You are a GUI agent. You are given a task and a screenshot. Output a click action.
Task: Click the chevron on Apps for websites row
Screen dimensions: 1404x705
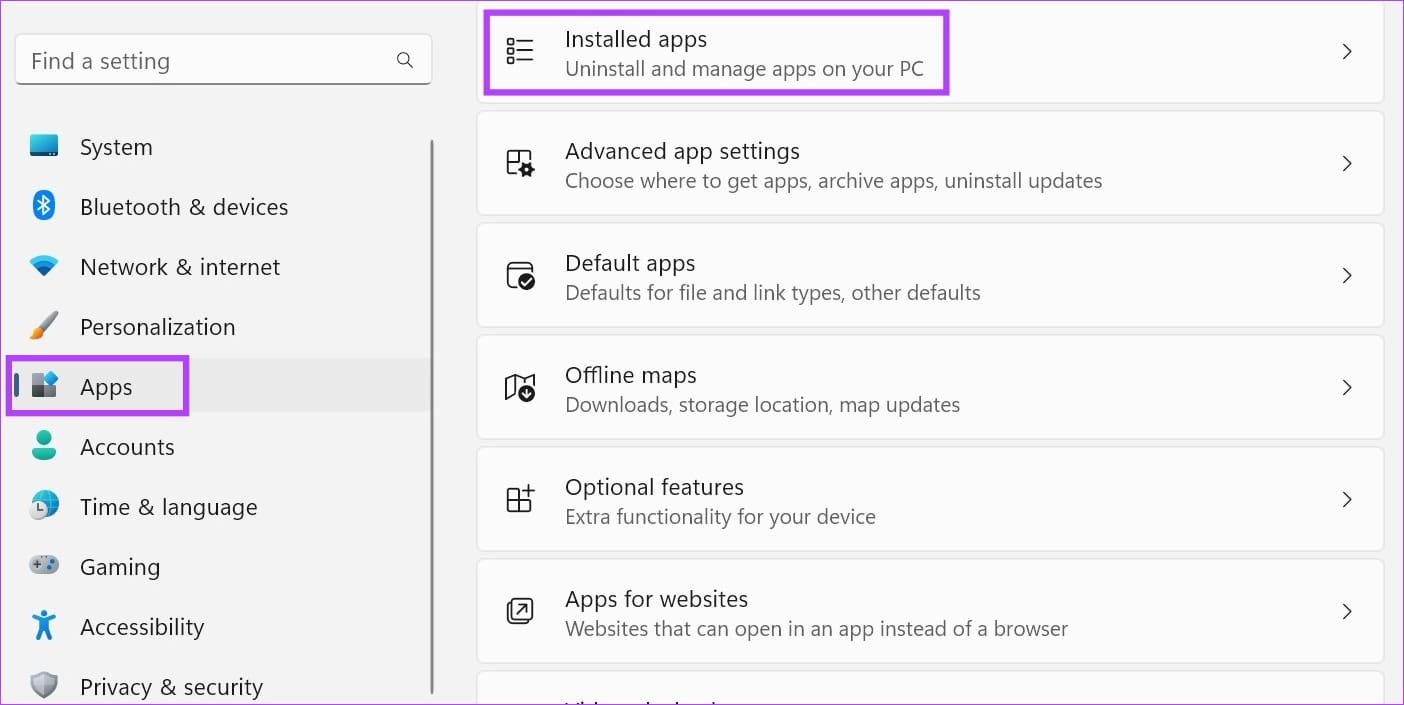tap(1347, 611)
